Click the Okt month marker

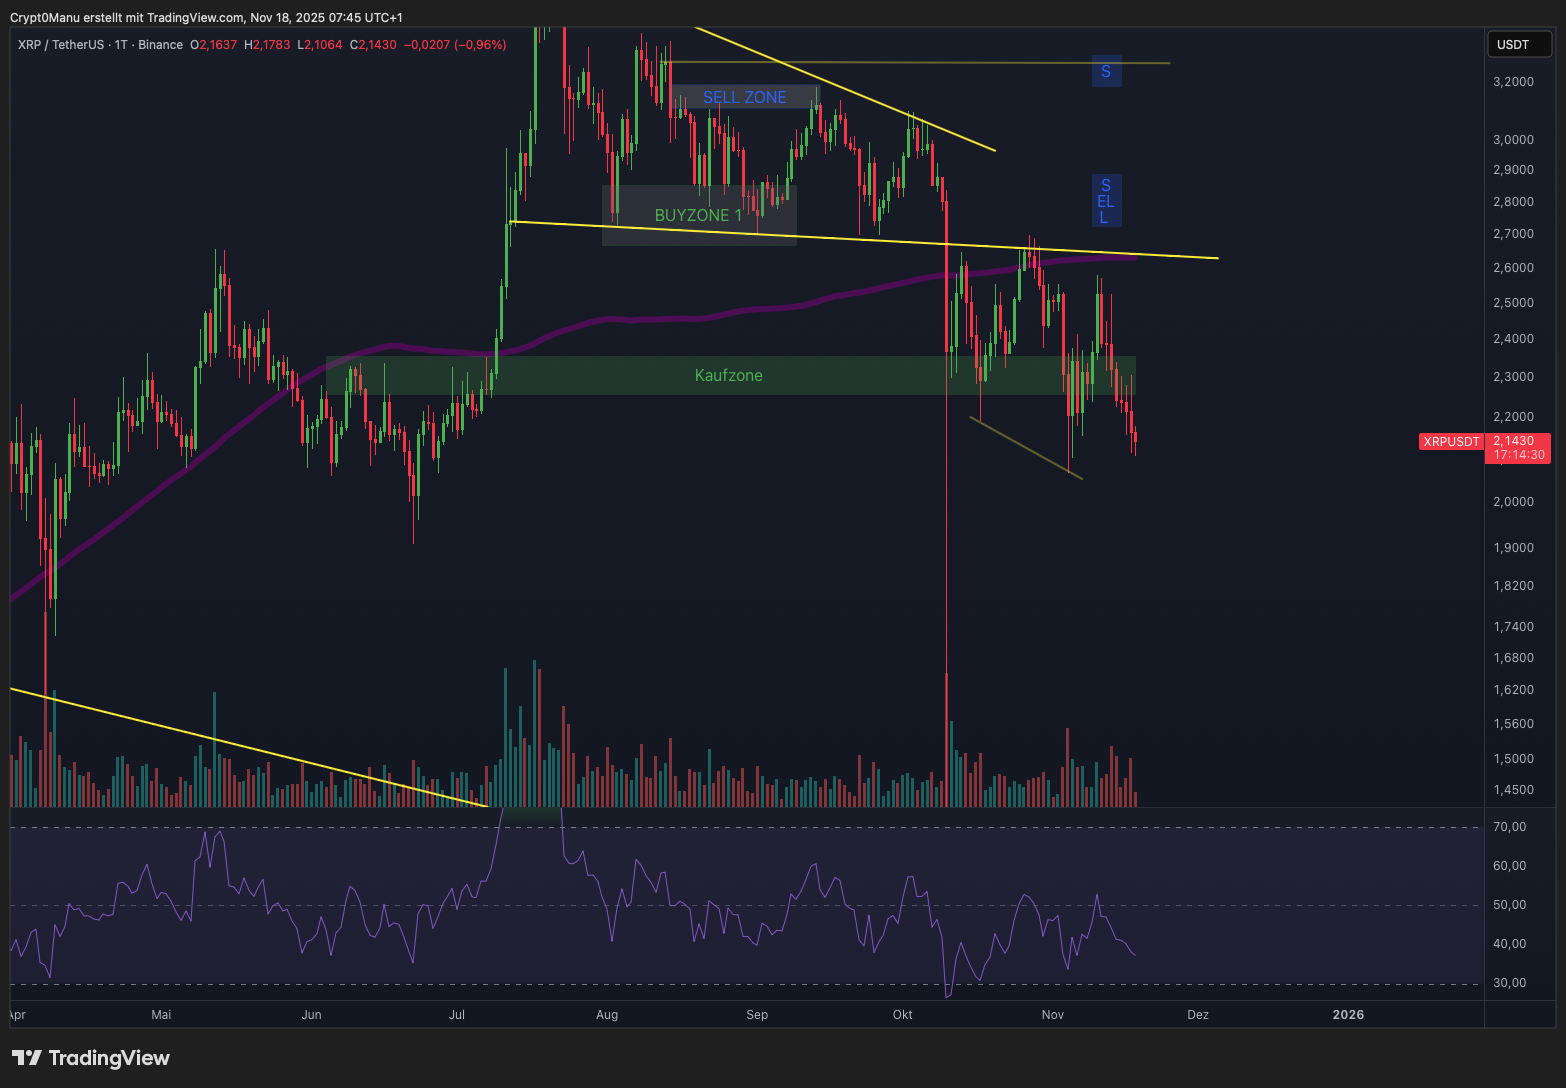coord(902,1014)
